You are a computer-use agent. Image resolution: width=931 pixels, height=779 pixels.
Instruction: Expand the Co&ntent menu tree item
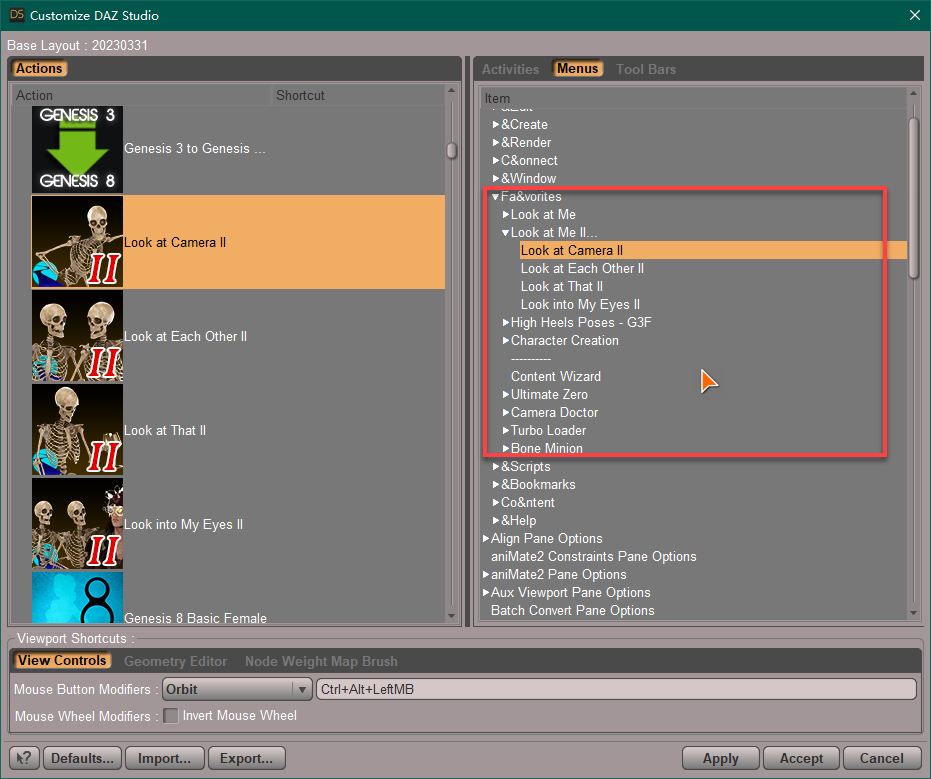click(496, 502)
